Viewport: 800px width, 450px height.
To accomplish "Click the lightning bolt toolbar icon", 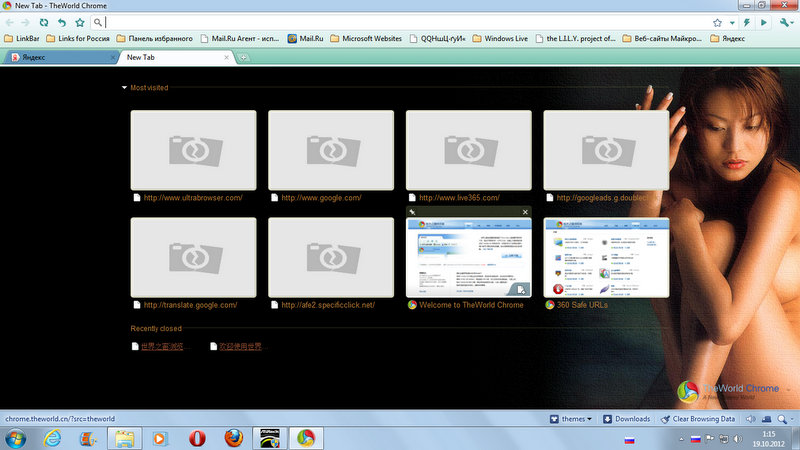I will [747, 22].
